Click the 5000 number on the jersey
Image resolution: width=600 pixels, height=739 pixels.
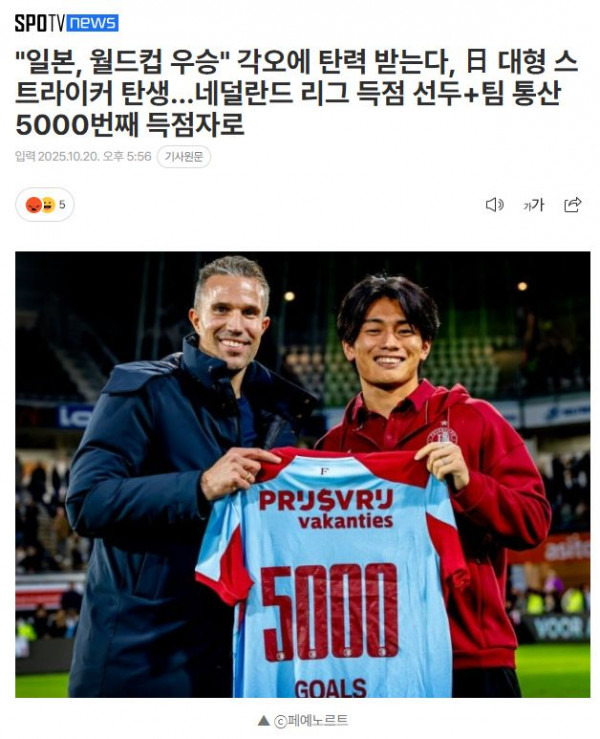coord(329,612)
